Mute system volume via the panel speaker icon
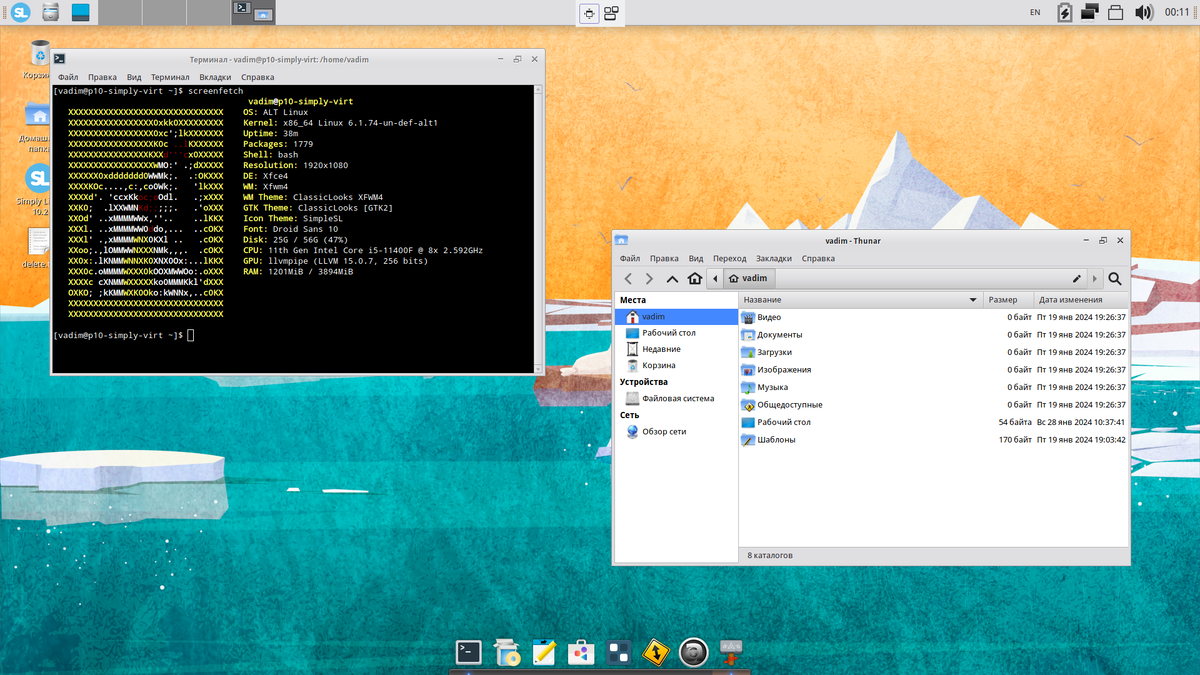Image resolution: width=1200 pixels, height=675 pixels. (1143, 12)
